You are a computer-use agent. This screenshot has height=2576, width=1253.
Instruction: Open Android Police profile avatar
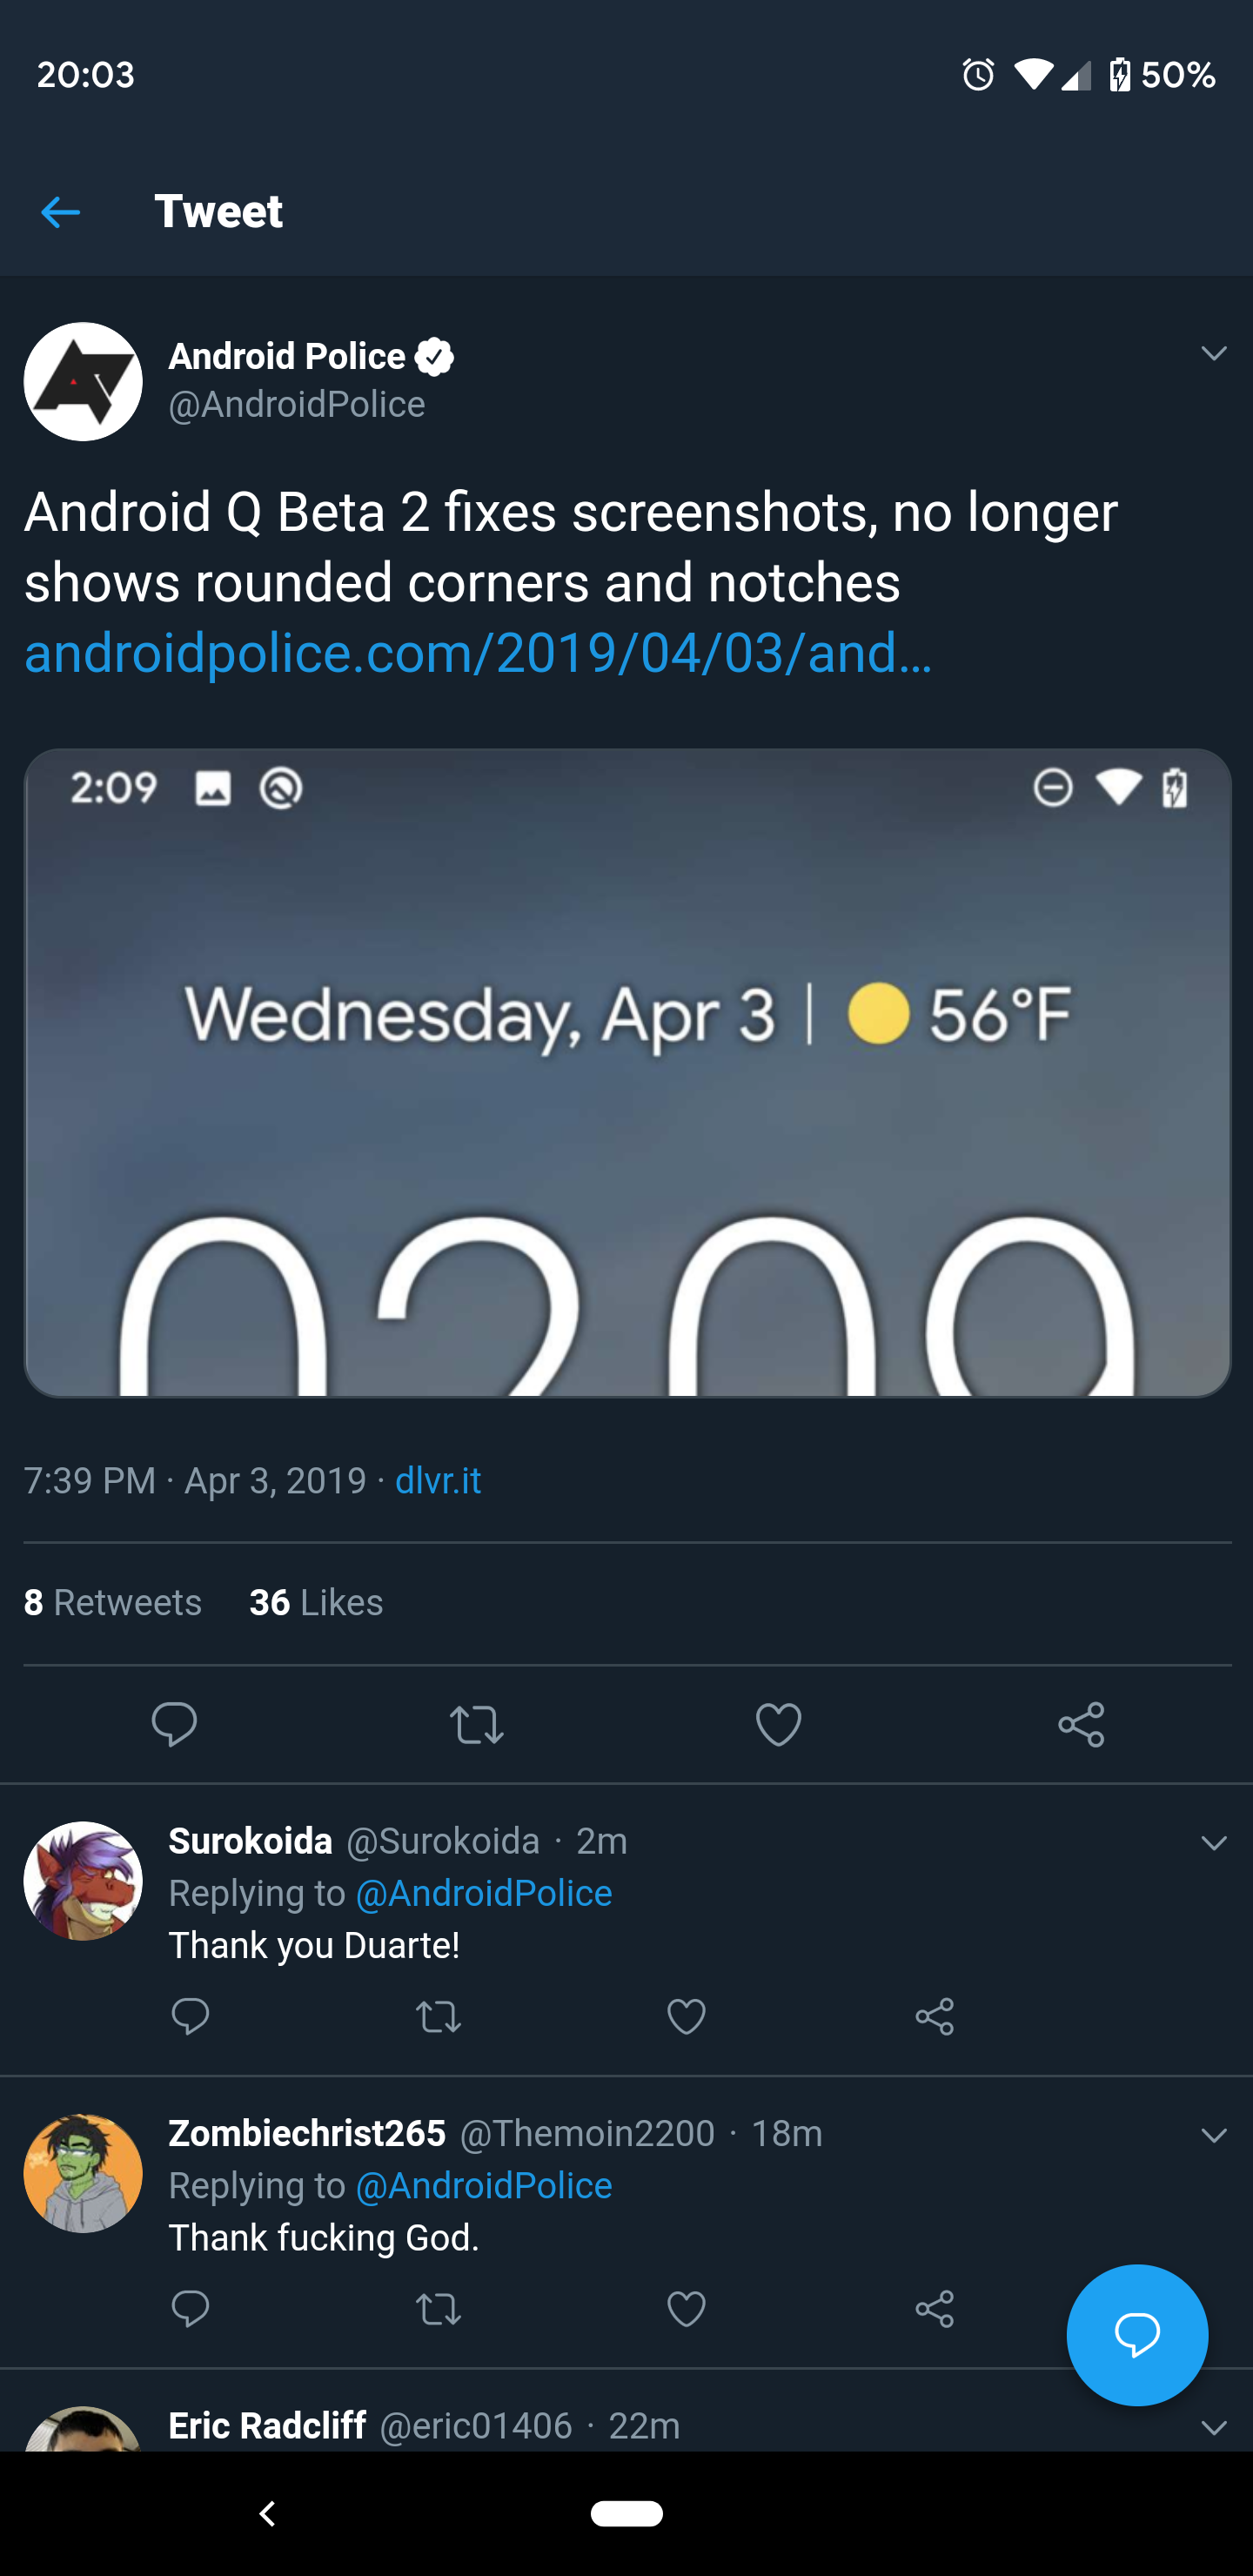[x=83, y=381]
